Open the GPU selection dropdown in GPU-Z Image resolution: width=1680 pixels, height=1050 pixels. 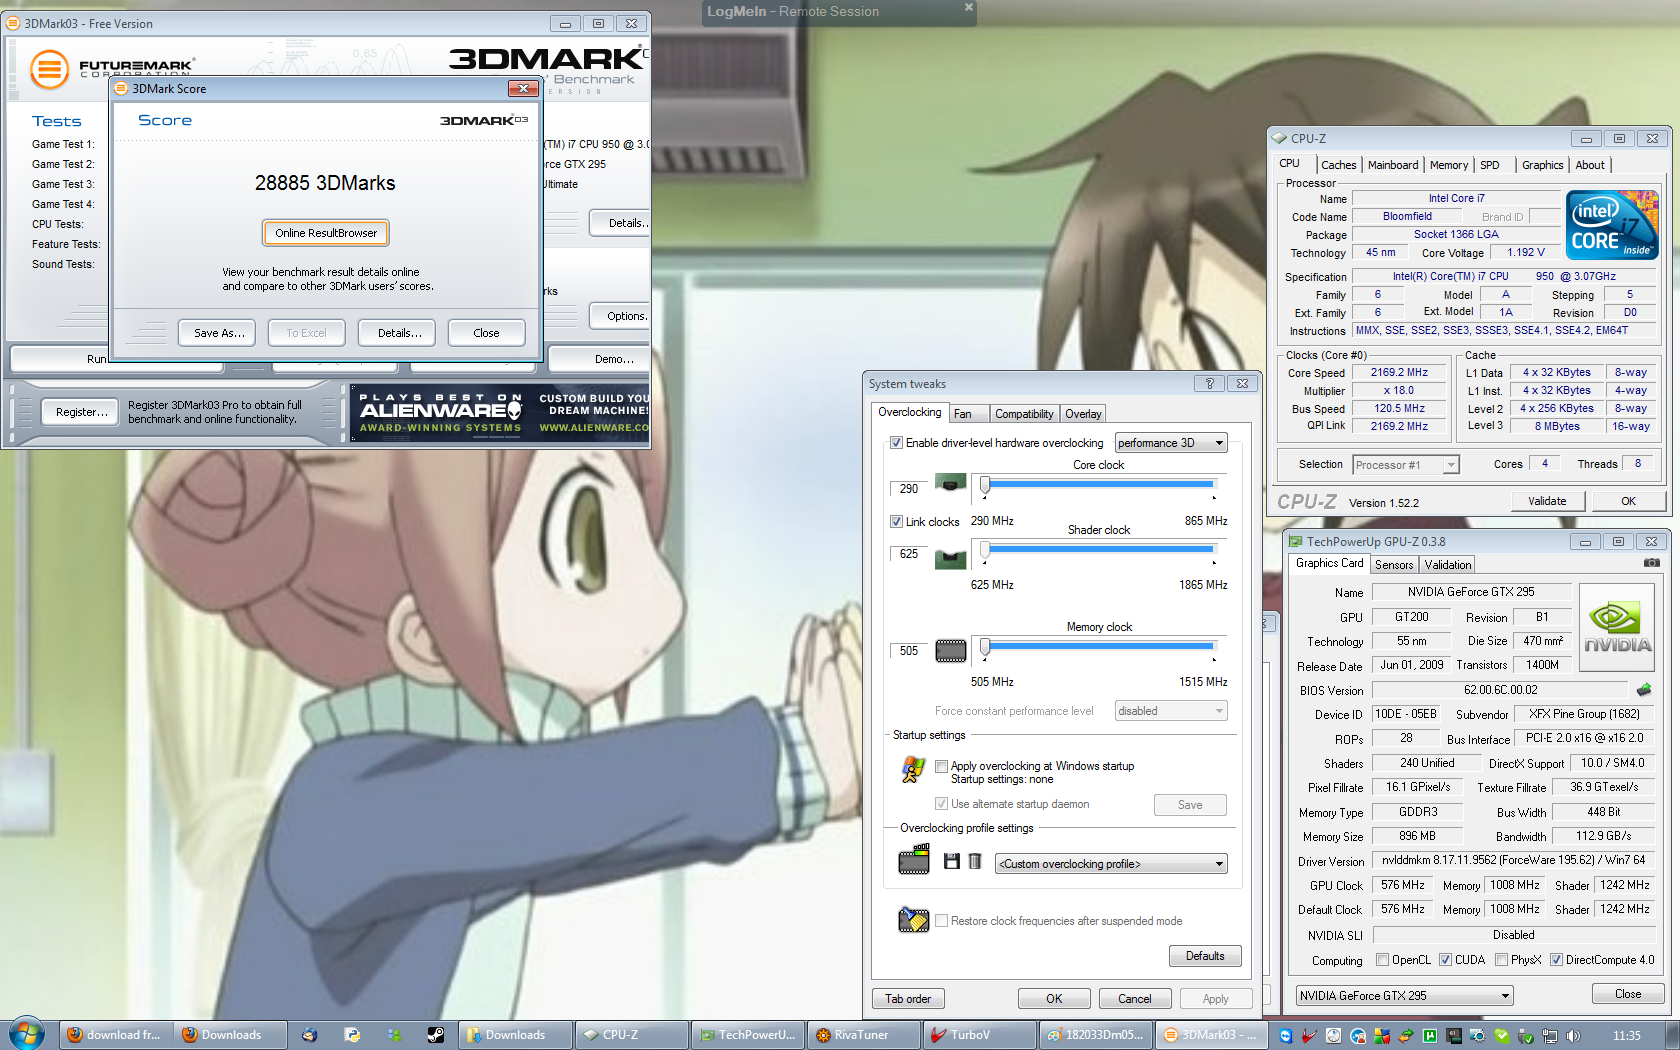(x=1404, y=996)
